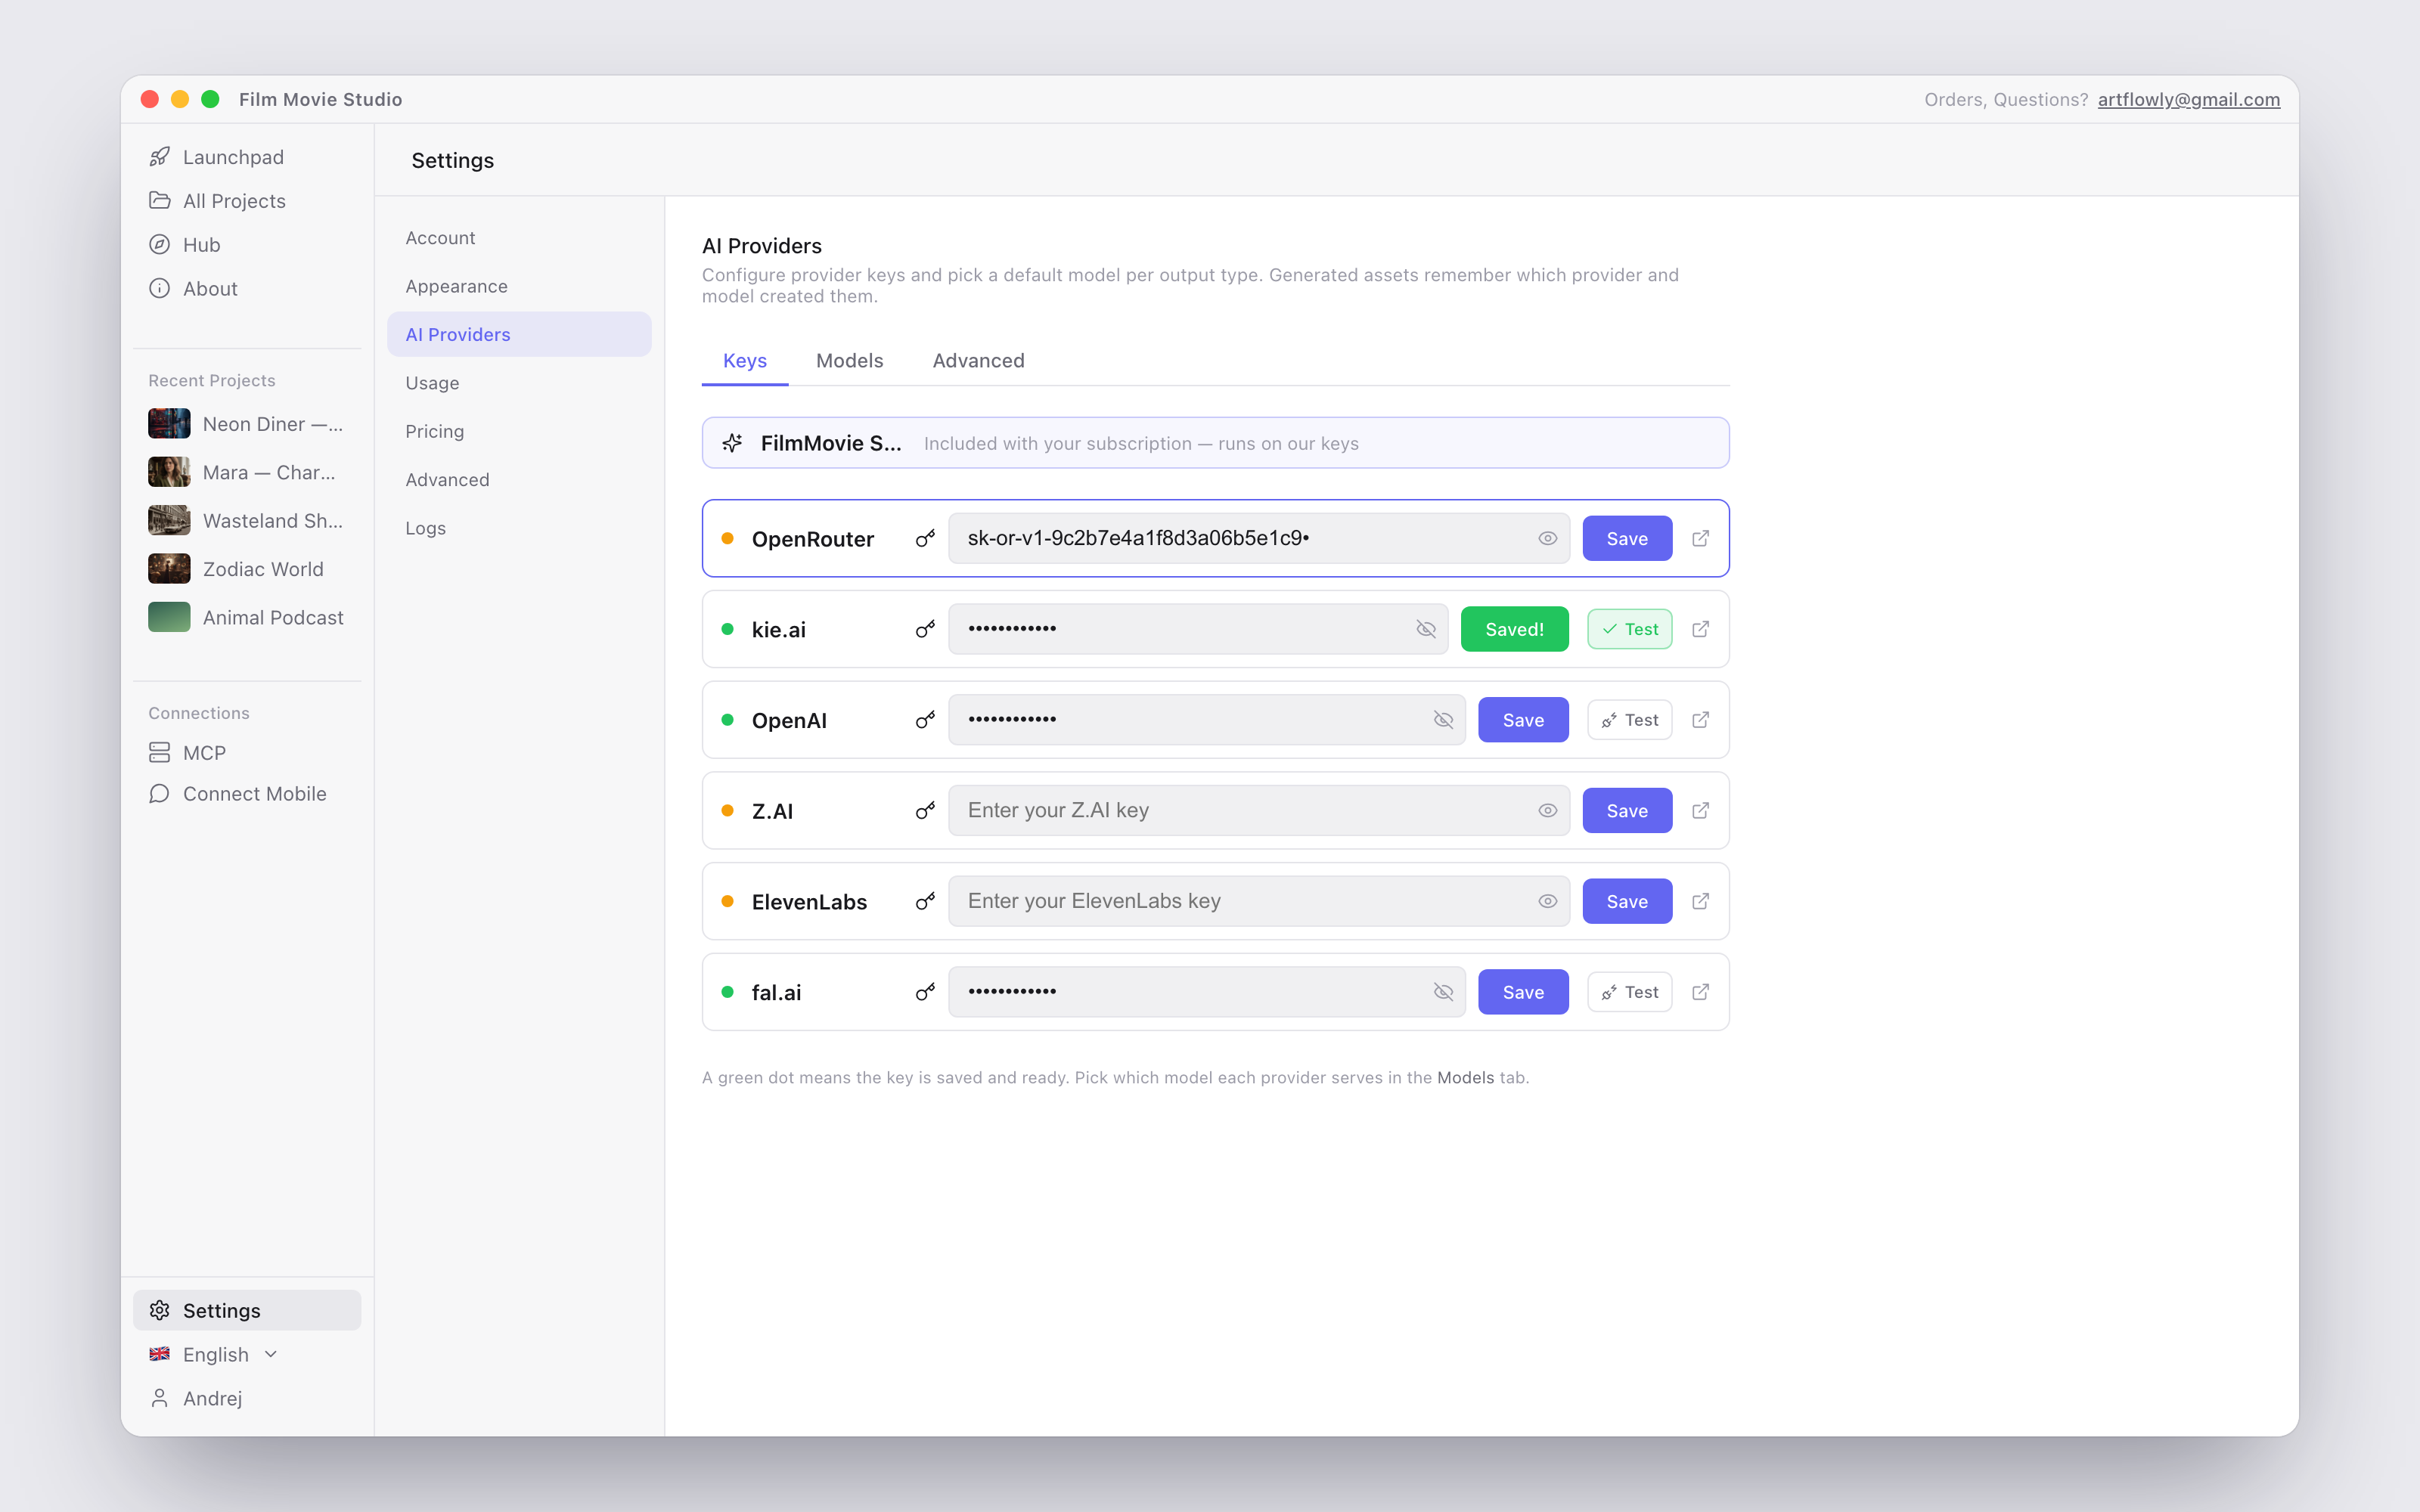Click into the ElevenLabs key field
Screen dimensions: 2420x1512
coord(1258,901)
